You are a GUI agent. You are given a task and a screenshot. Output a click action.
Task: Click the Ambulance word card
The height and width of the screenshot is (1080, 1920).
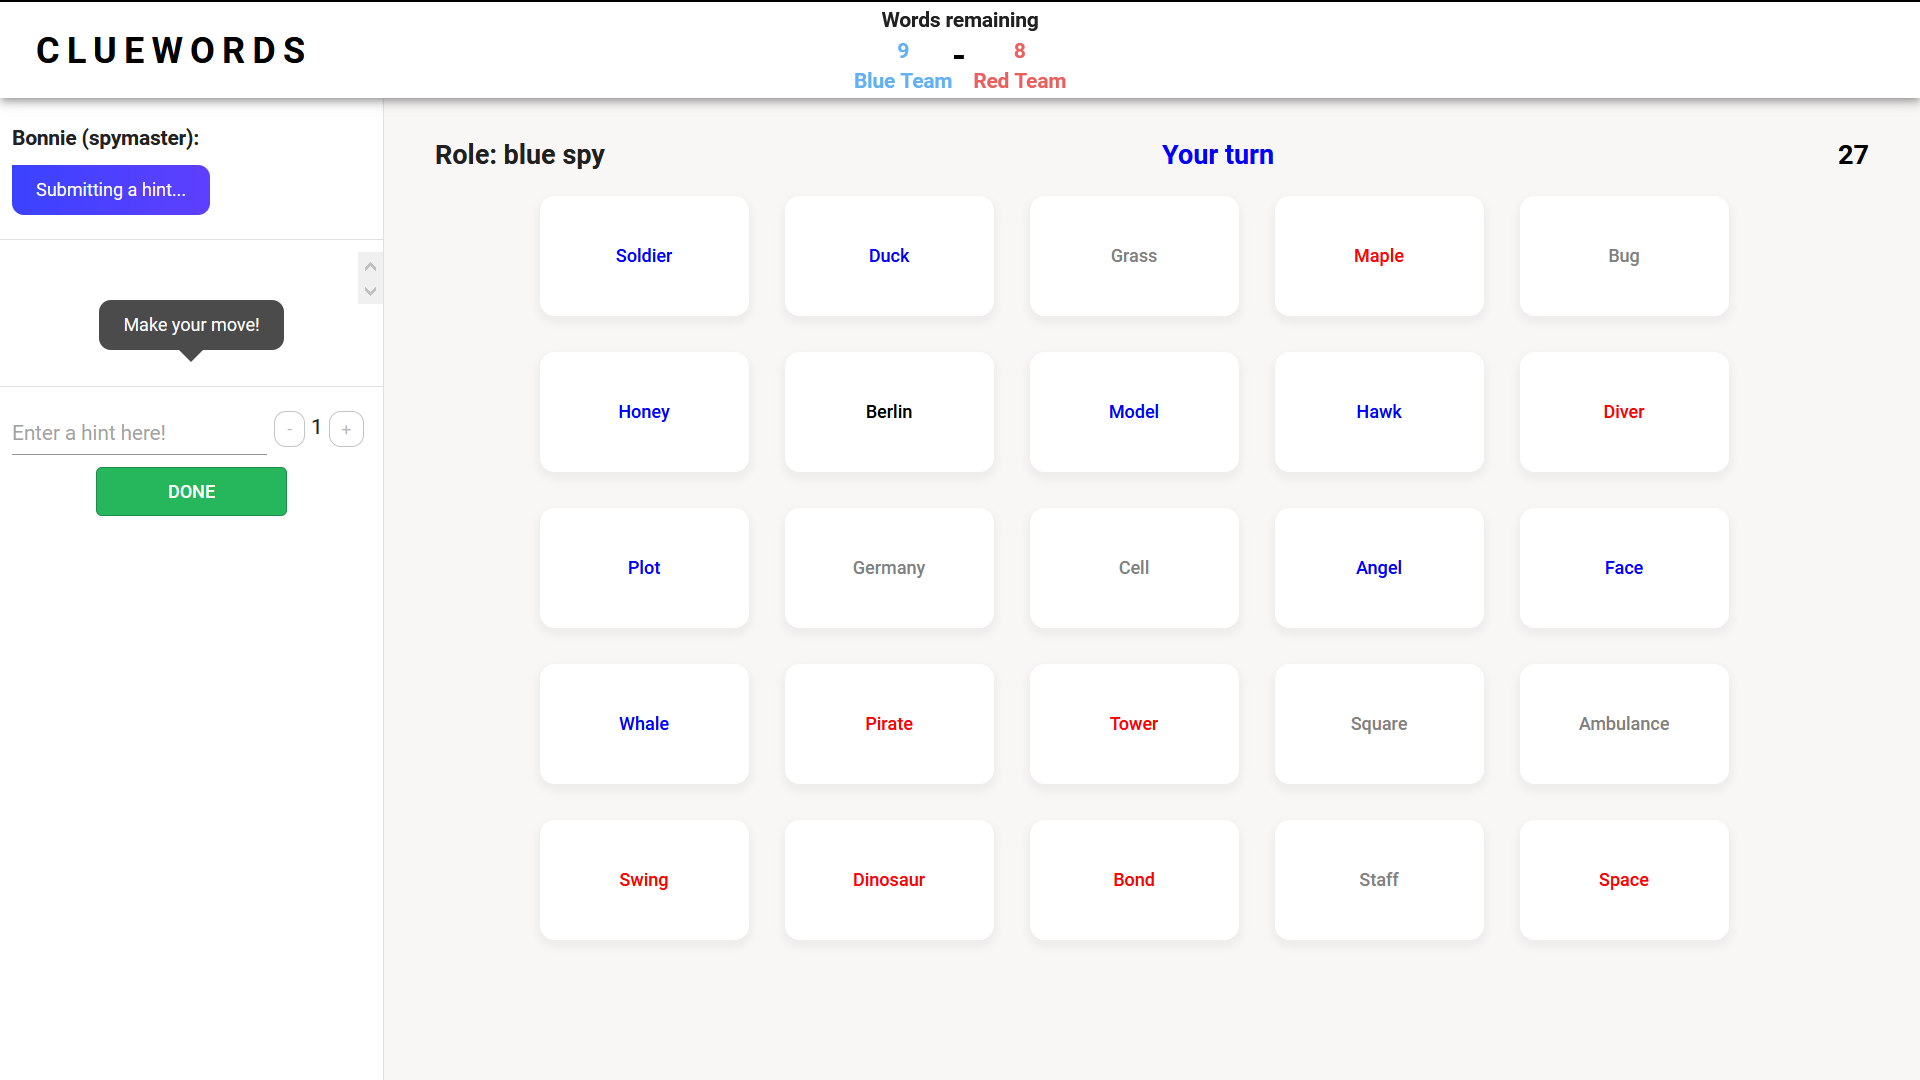(1624, 724)
